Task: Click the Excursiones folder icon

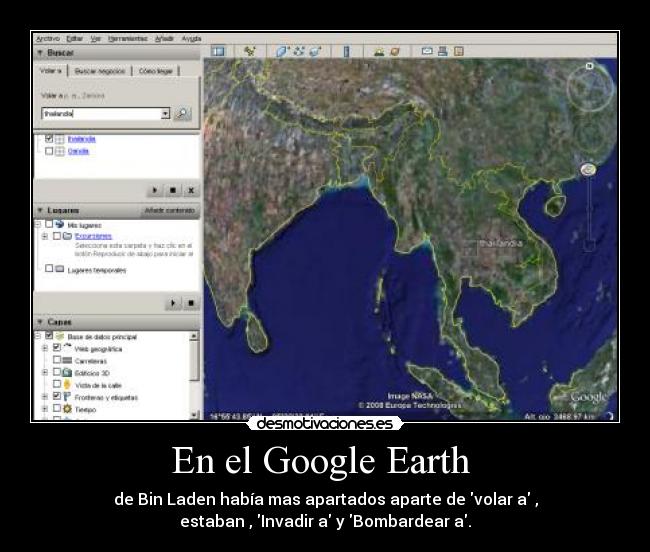Action: pyautogui.click(x=67, y=236)
